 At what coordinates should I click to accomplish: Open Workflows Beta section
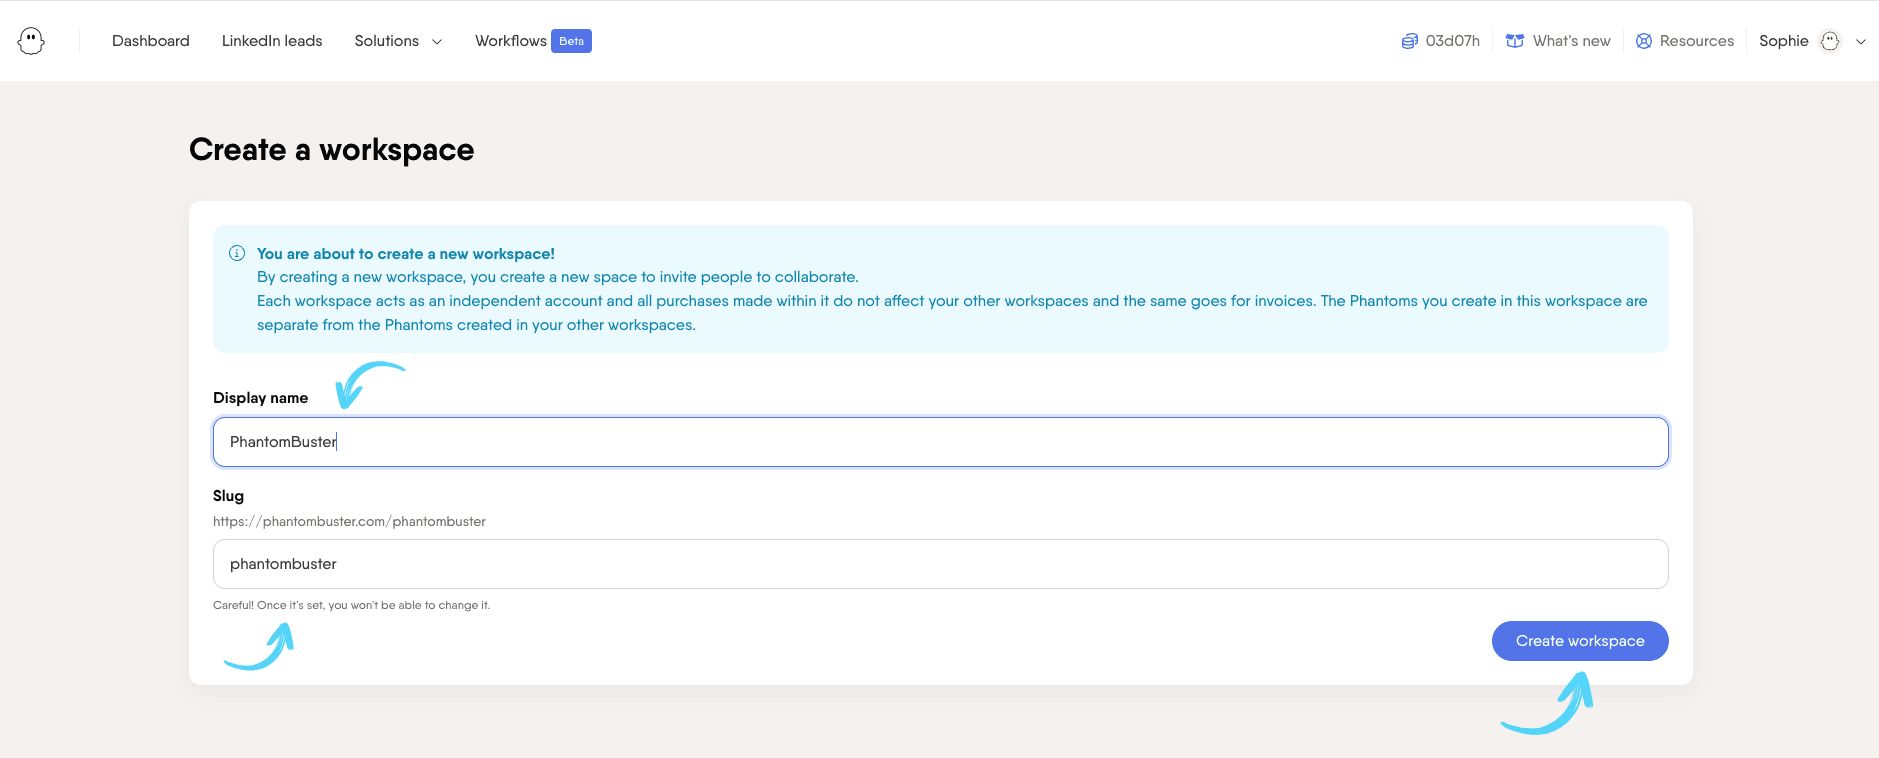tap(533, 41)
